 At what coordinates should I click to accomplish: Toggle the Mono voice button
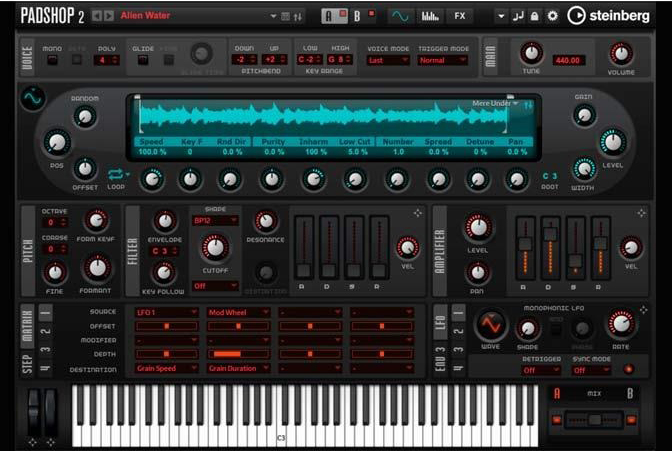(53, 60)
